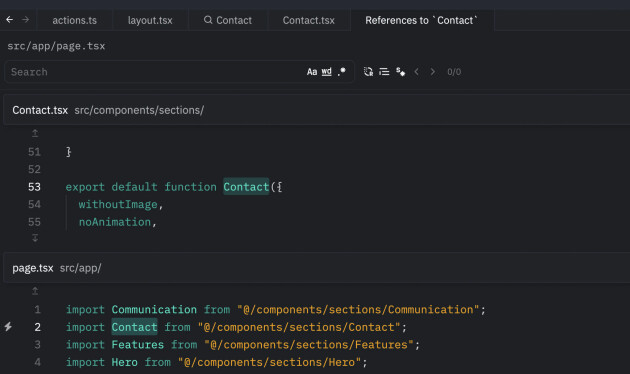Click highlighted Contact import on line 2
Viewport: 630px width, 374px height.
point(134,327)
